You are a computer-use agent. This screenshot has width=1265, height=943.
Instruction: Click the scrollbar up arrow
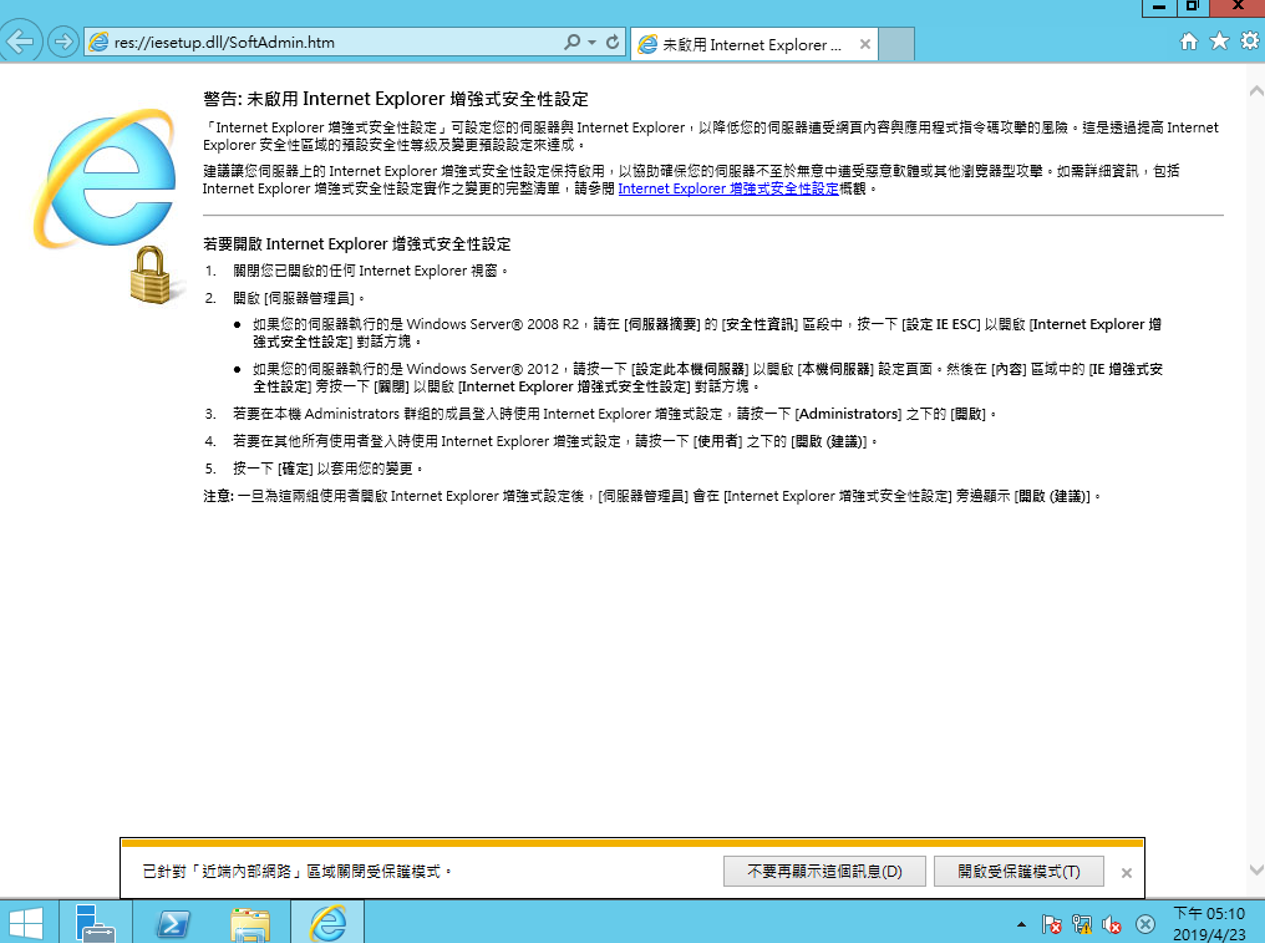(1256, 91)
